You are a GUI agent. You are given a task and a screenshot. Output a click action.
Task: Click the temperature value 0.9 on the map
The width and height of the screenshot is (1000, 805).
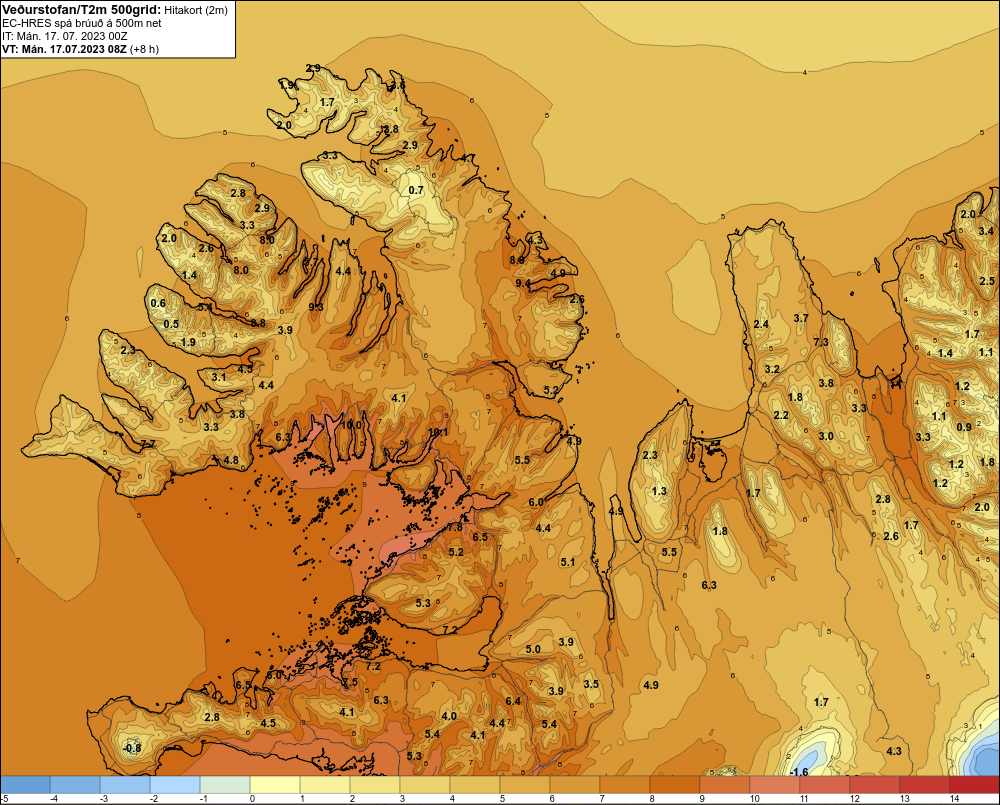click(964, 427)
